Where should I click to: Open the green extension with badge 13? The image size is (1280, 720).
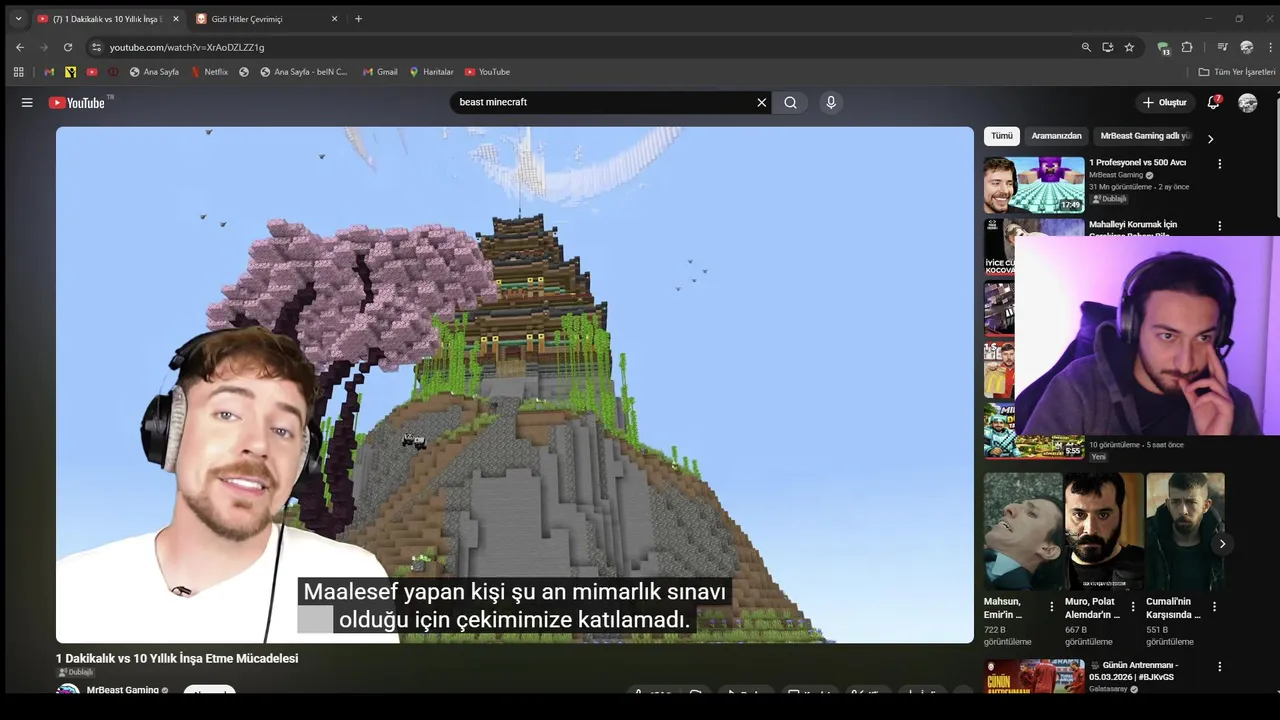click(1163, 47)
